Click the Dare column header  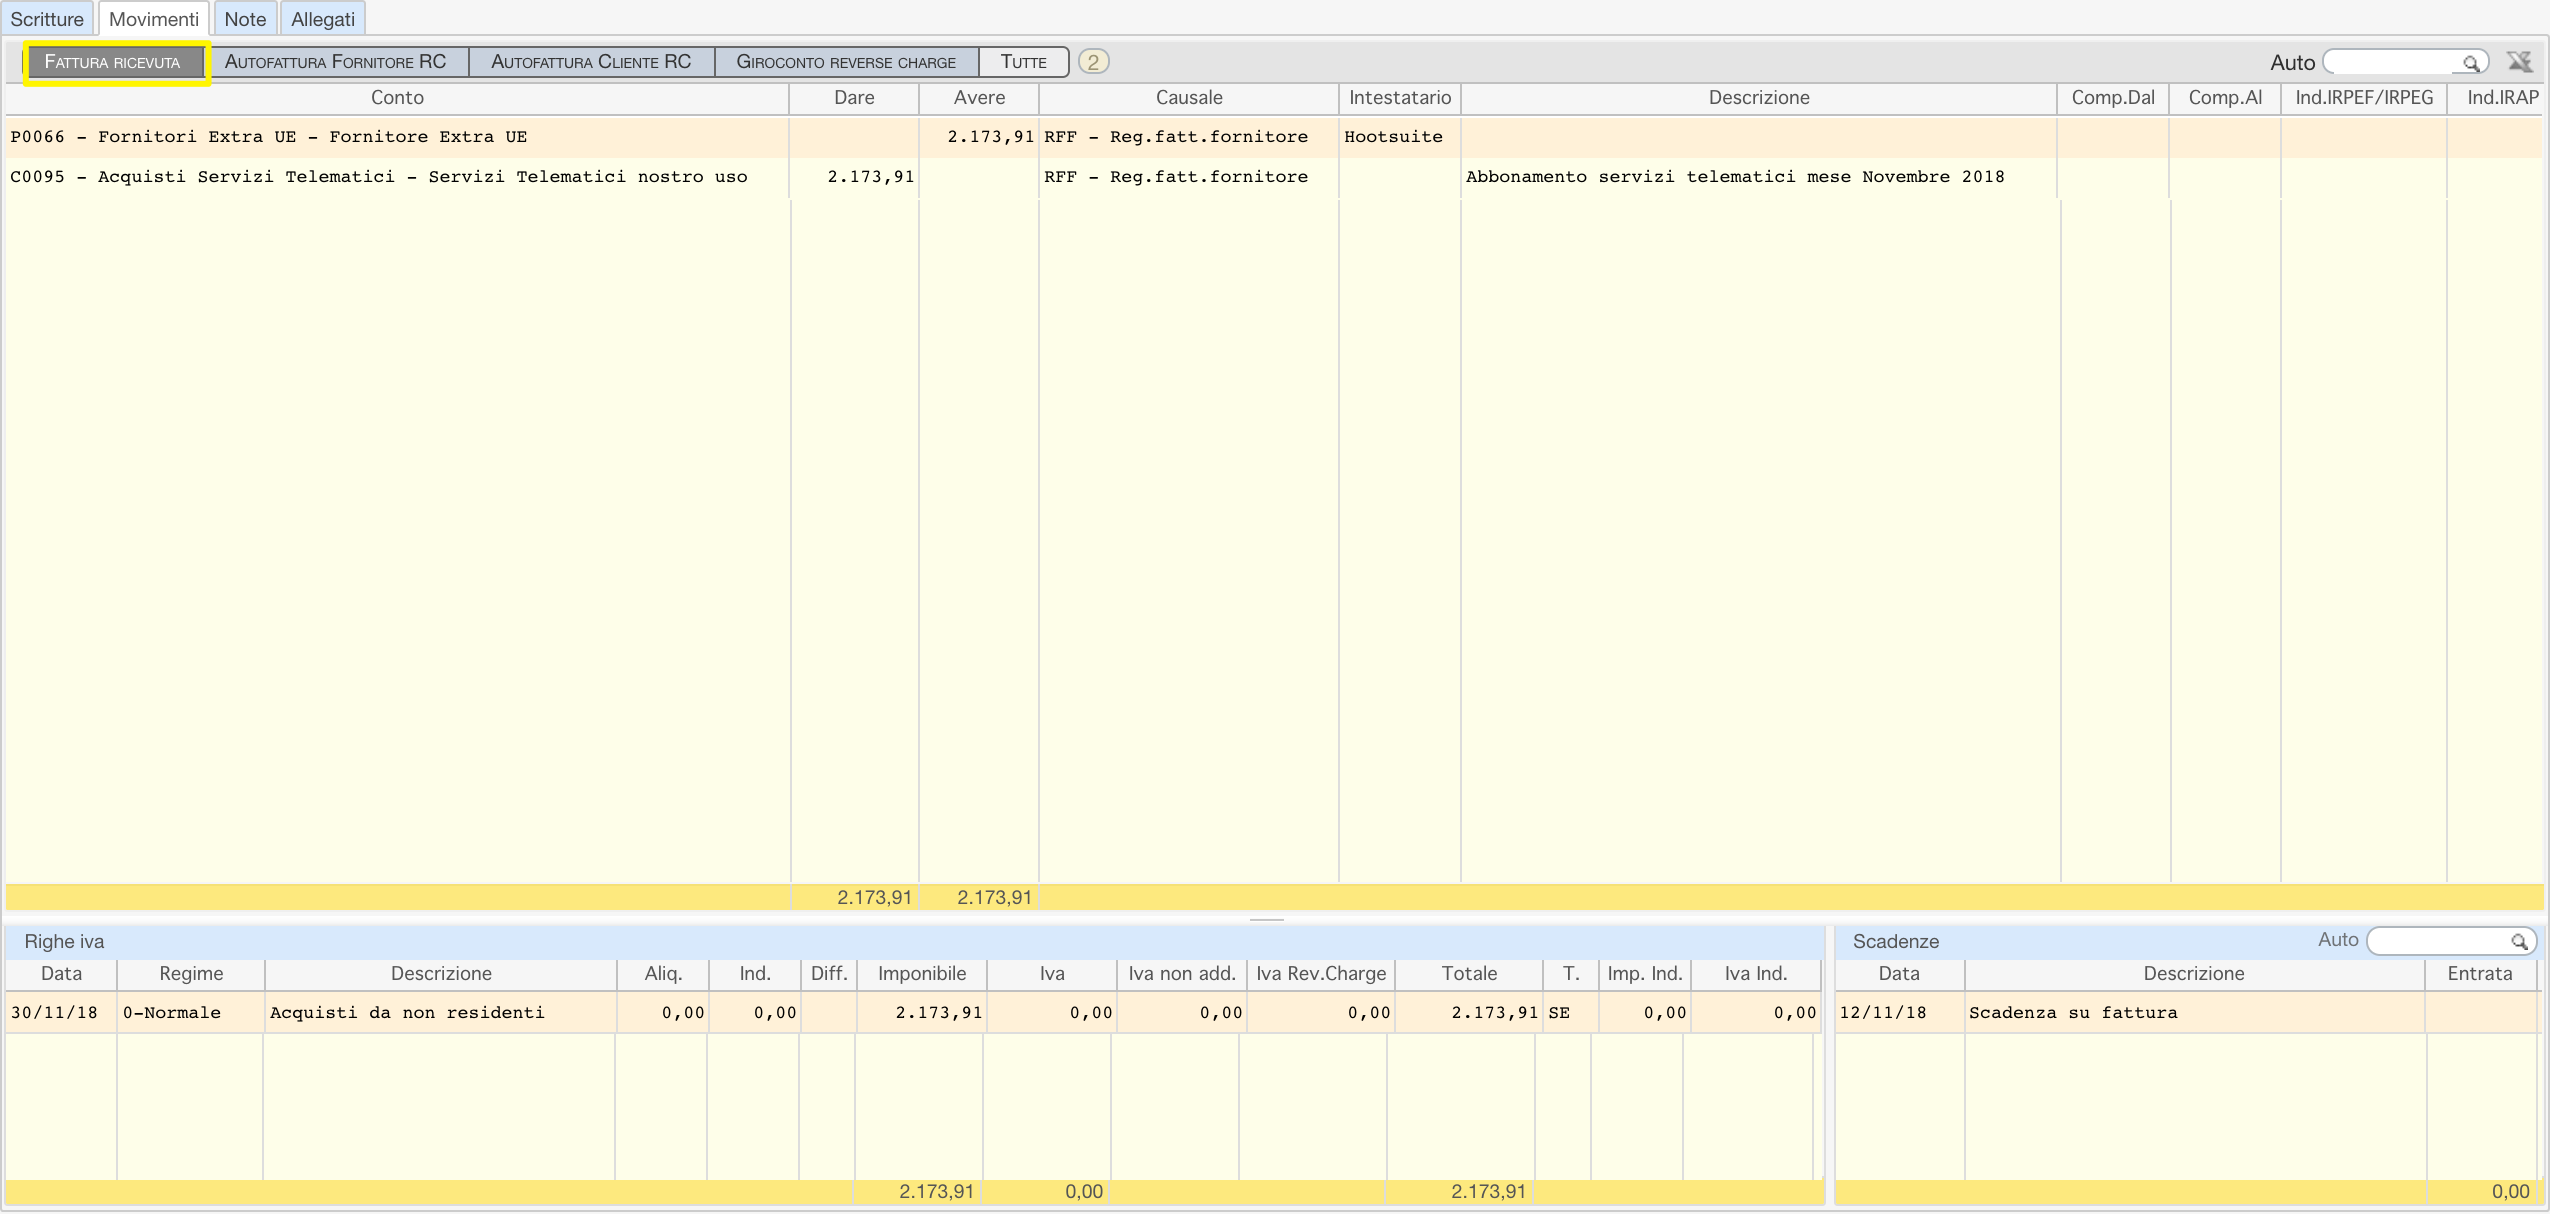pyautogui.click(x=854, y=98)
